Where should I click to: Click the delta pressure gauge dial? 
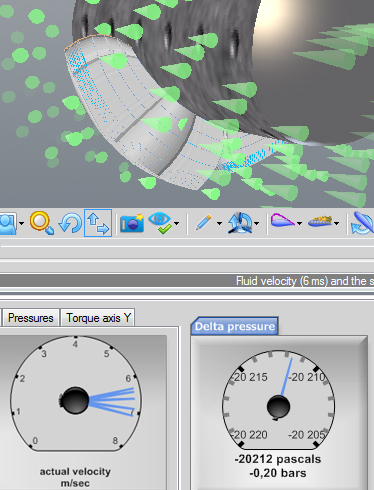point(278,399)
